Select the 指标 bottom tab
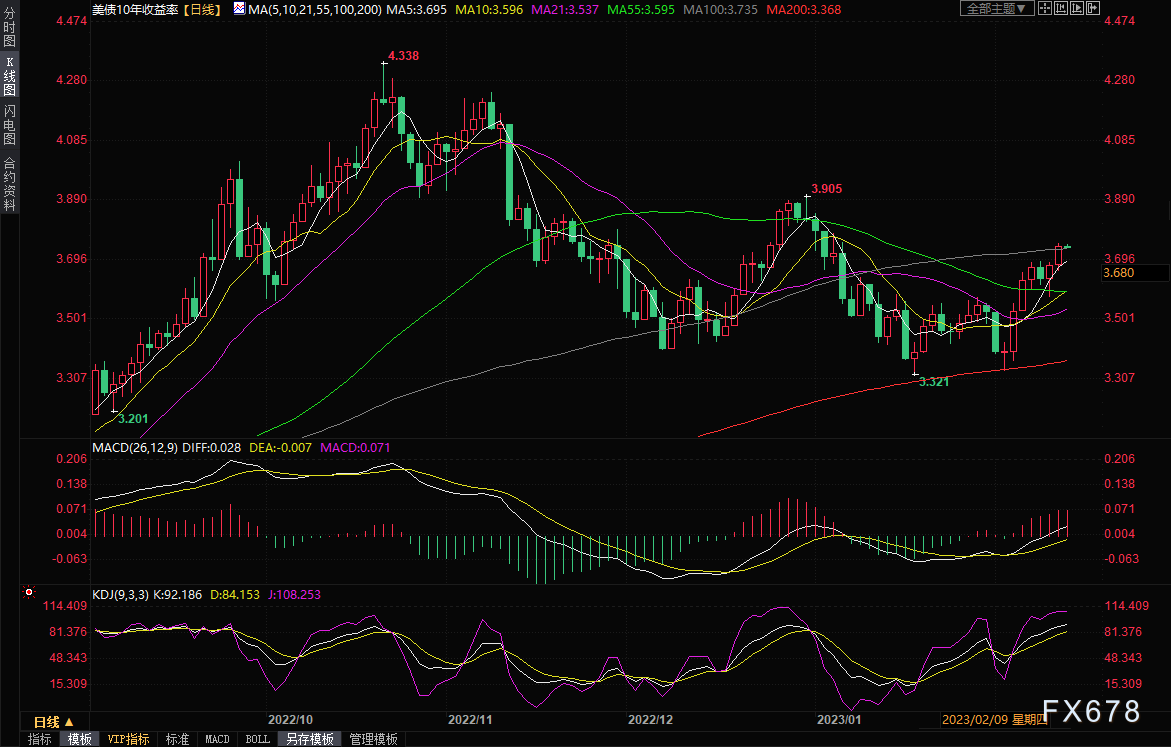 tap(40, 739)
